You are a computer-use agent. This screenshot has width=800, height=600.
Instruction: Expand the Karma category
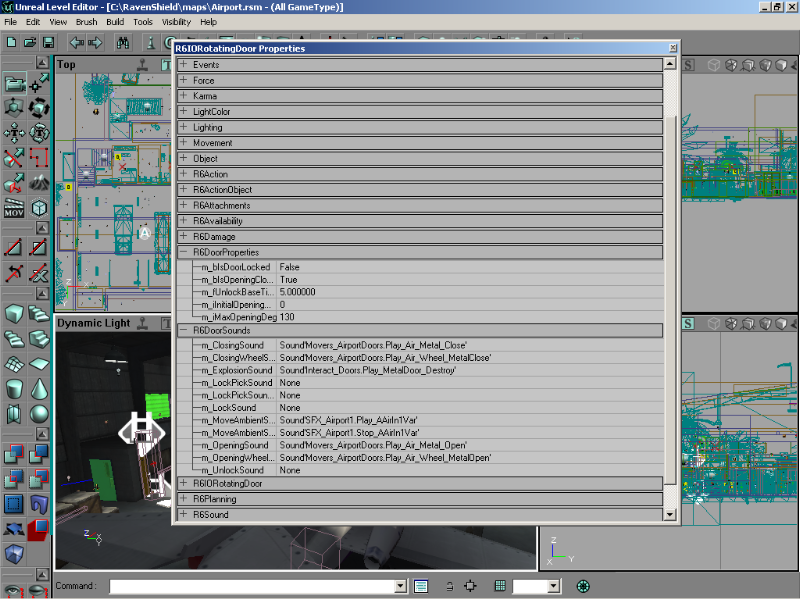(184, 95)
